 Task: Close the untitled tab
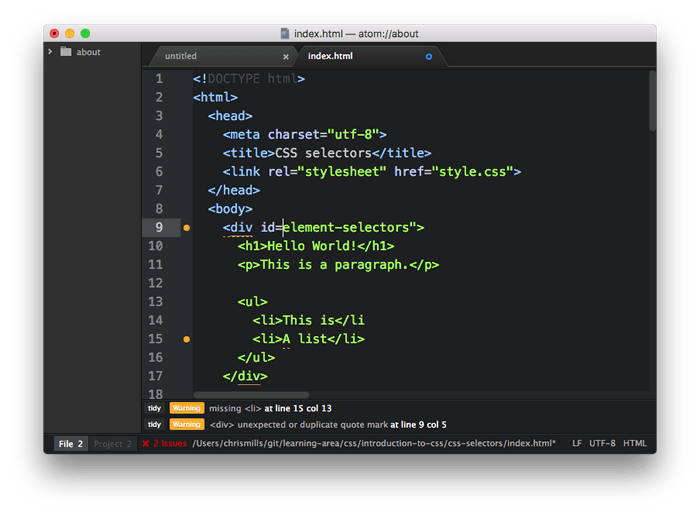pyautogui.click(x=285, y=57)
